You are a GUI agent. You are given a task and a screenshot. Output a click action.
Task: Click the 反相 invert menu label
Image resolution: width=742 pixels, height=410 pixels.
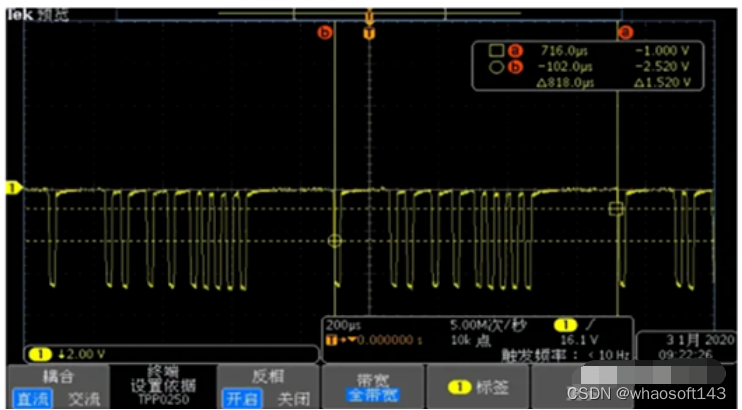(x=268, y=376)
